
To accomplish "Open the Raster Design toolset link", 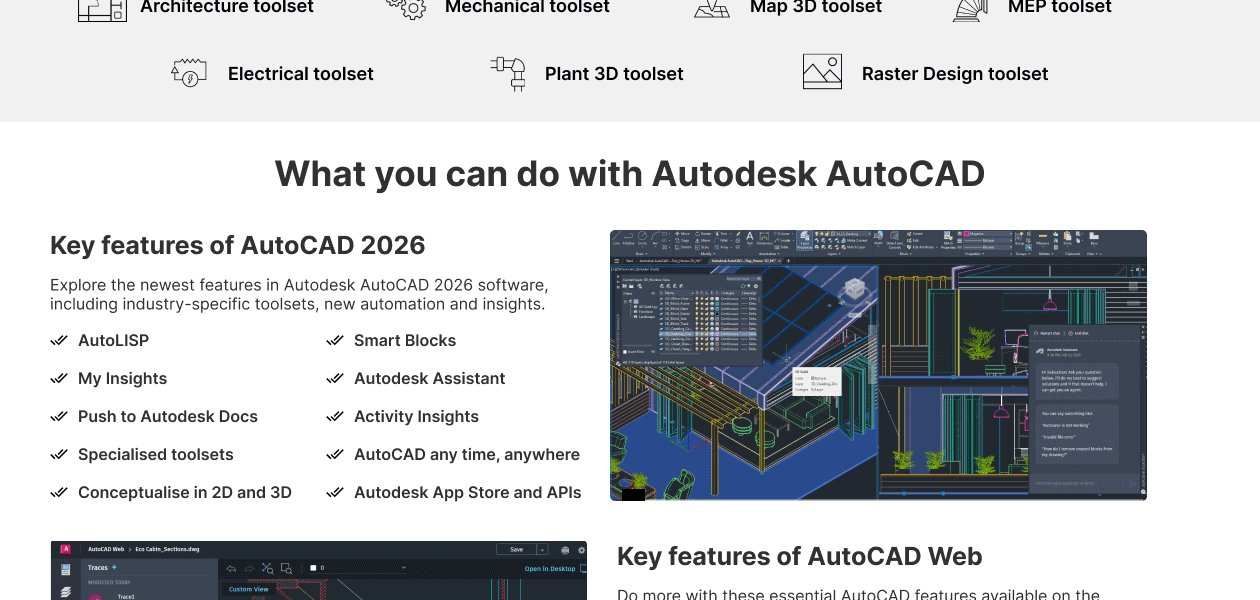I will click(954, 74).
